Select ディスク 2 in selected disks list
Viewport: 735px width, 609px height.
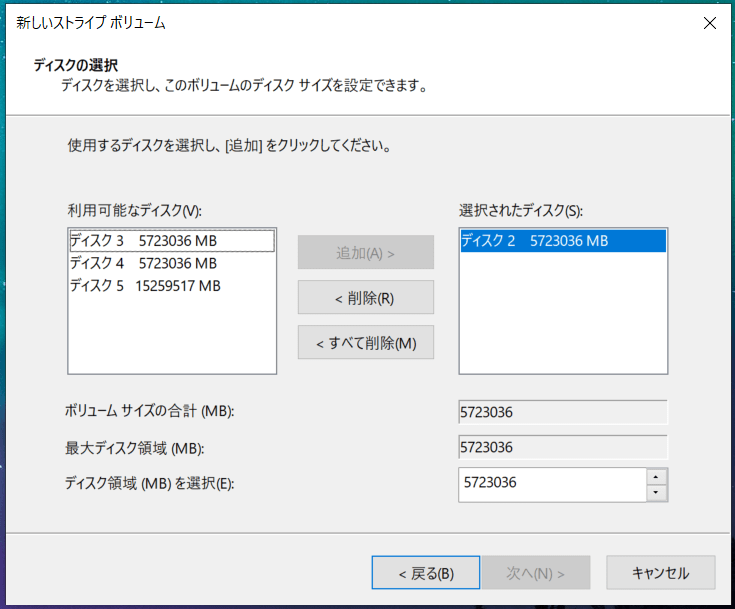(x=563, y=241)
